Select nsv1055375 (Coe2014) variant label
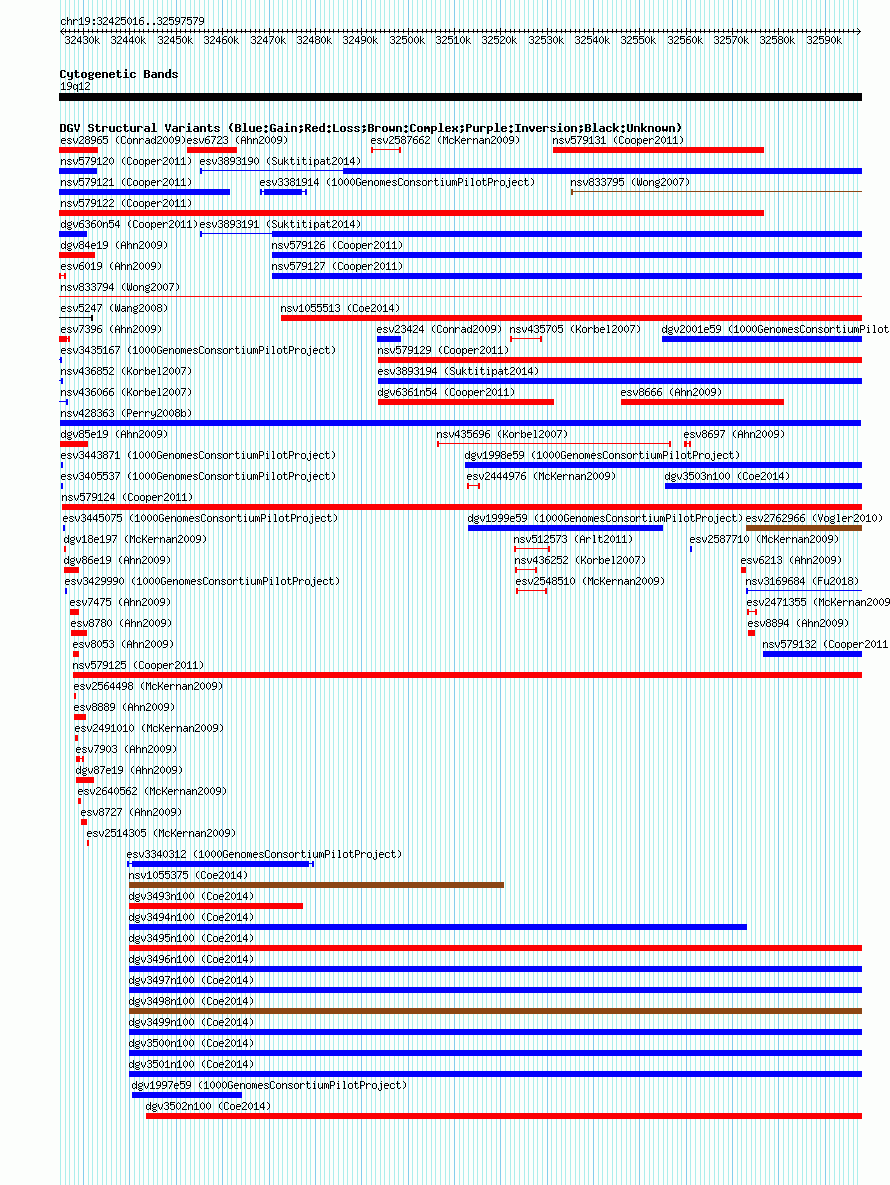Viewport: 890px width, 1185px height. (x=188, y=876)
